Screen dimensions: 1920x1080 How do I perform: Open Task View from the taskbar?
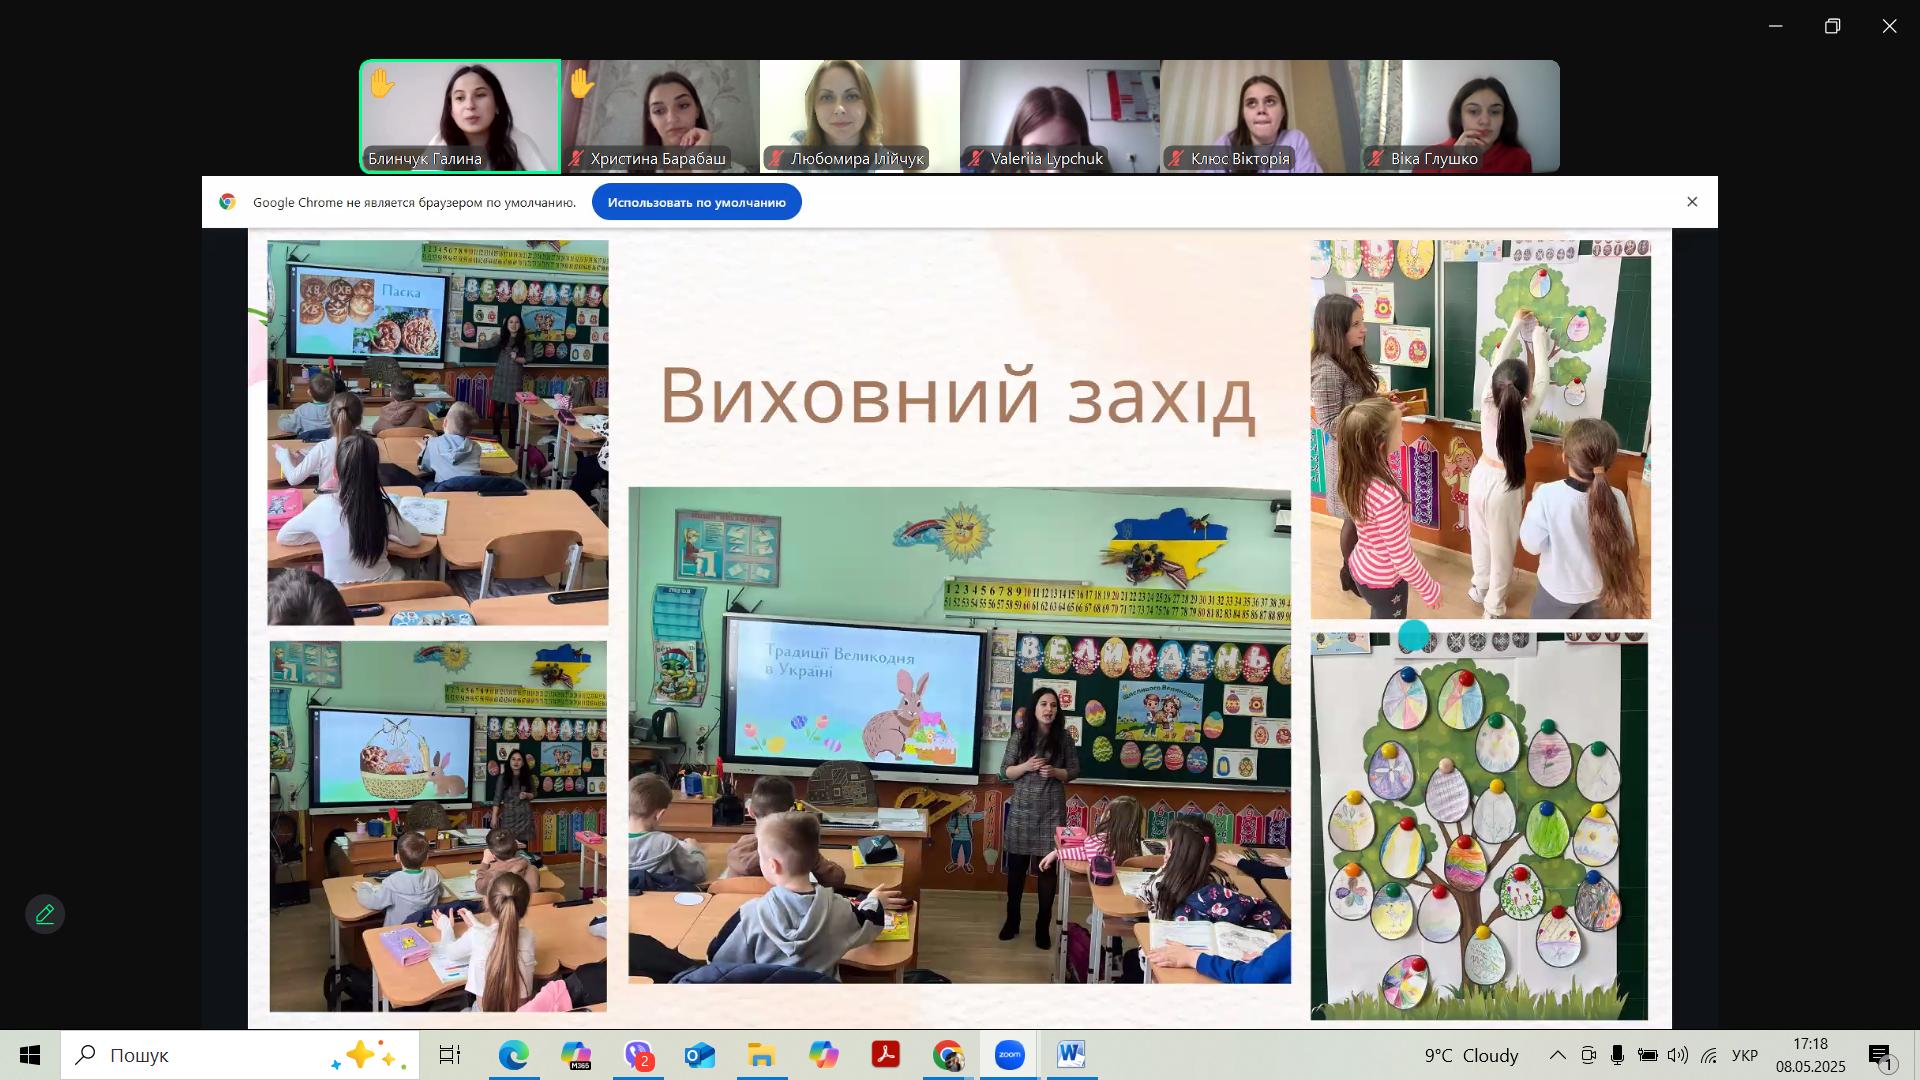point(450,1055)
